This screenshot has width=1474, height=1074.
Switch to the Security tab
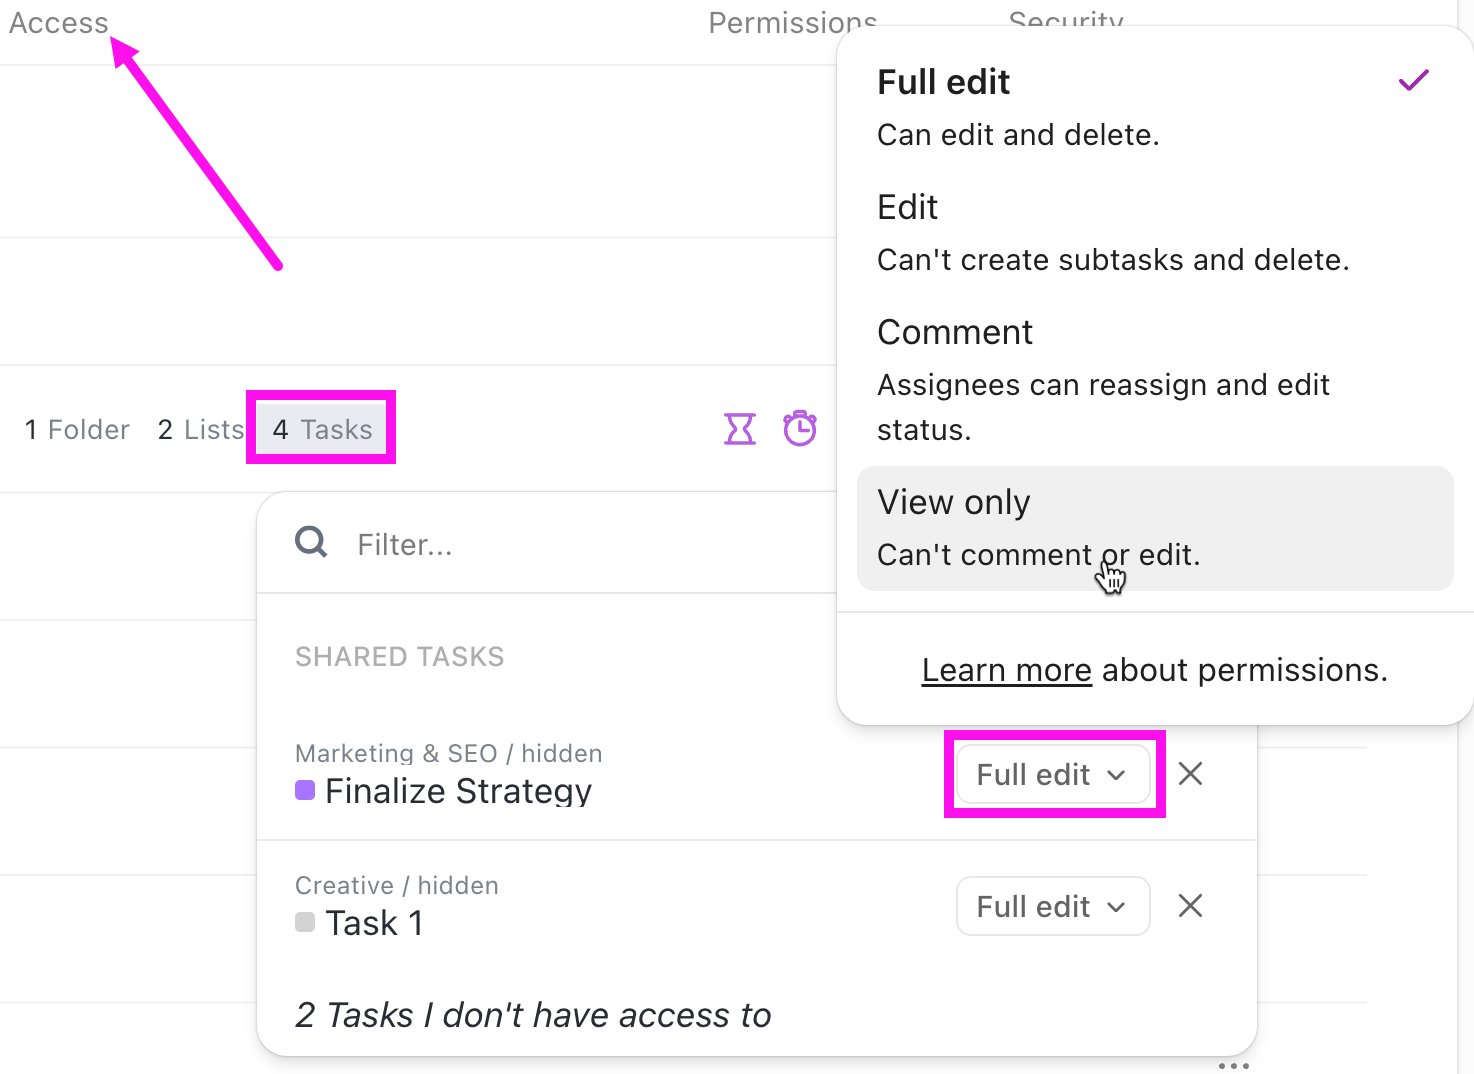(x=1066, y=22)
